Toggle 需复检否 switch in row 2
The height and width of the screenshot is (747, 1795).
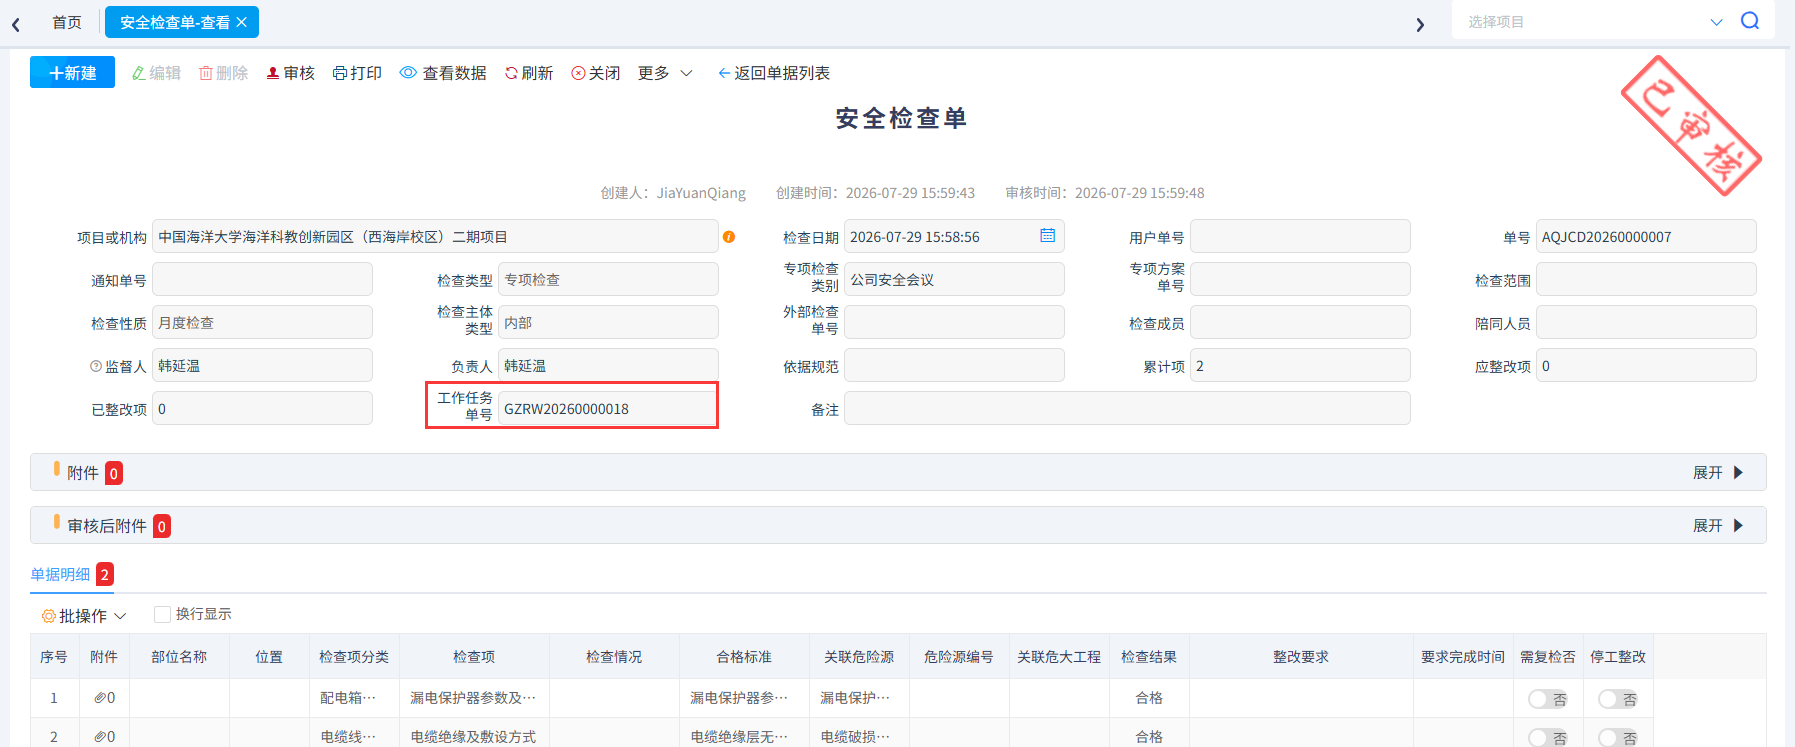1547,737
